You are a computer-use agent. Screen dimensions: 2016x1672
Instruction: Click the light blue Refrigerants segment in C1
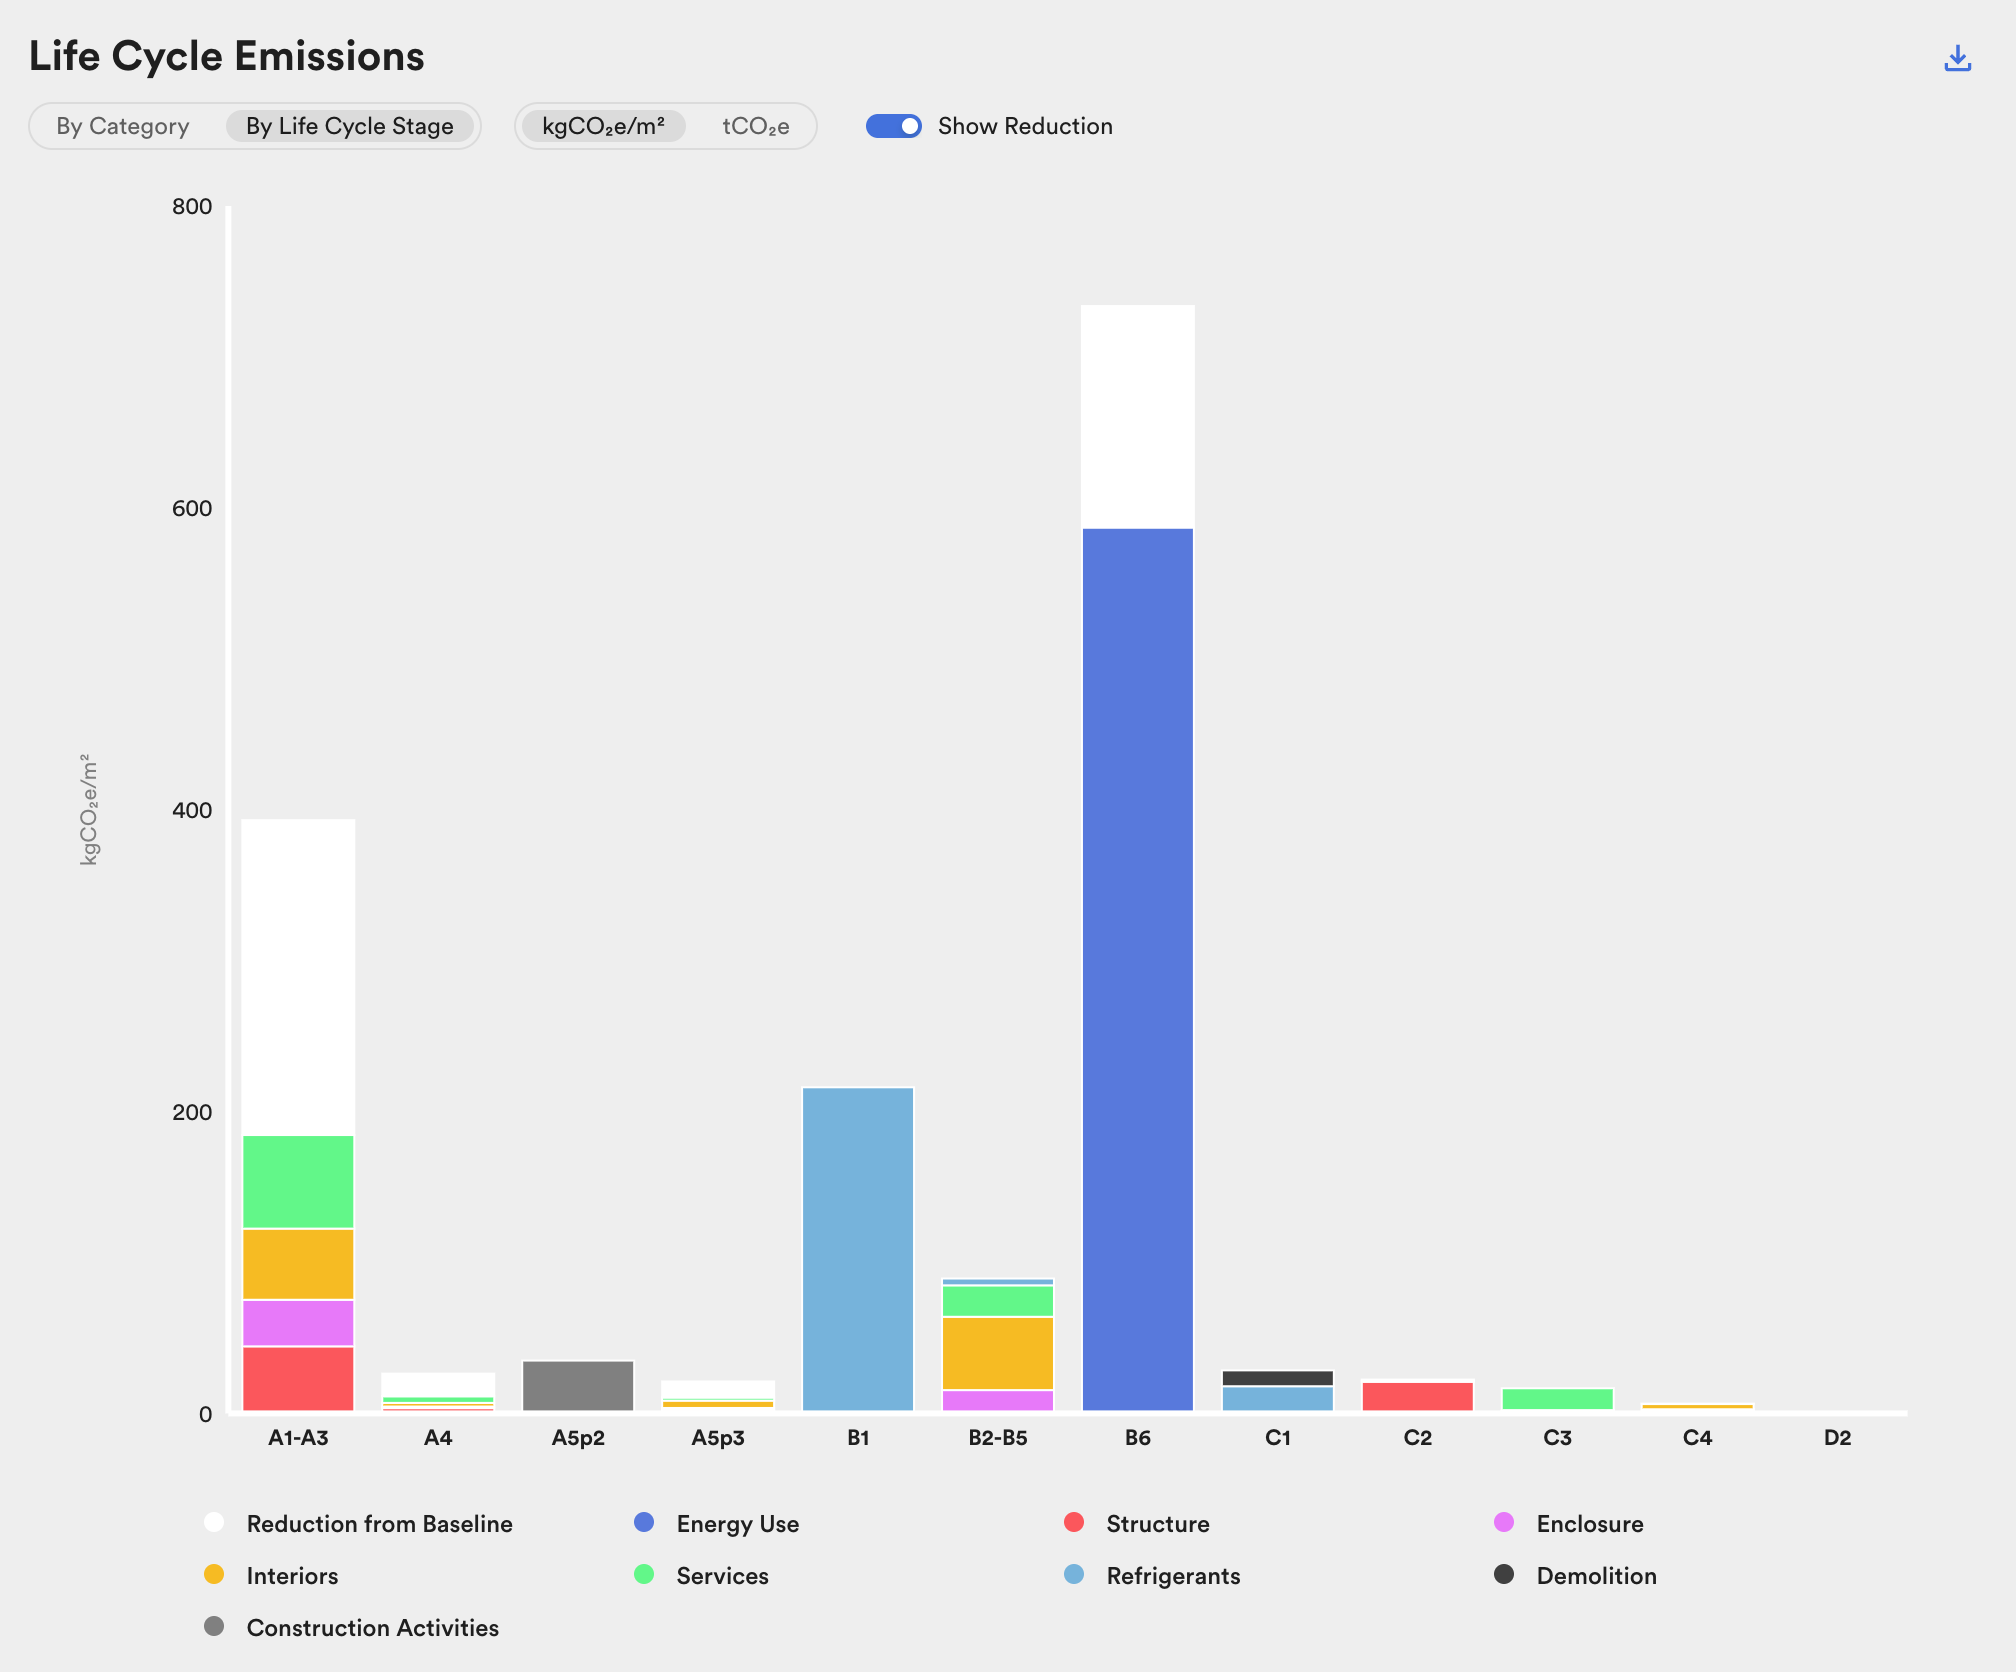pos(1278,1399)
